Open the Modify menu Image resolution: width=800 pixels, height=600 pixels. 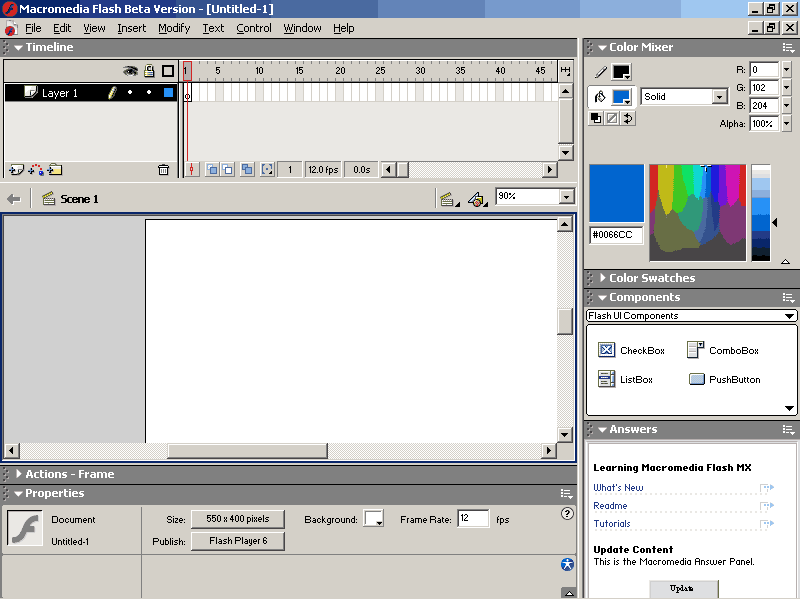[174, 28]
